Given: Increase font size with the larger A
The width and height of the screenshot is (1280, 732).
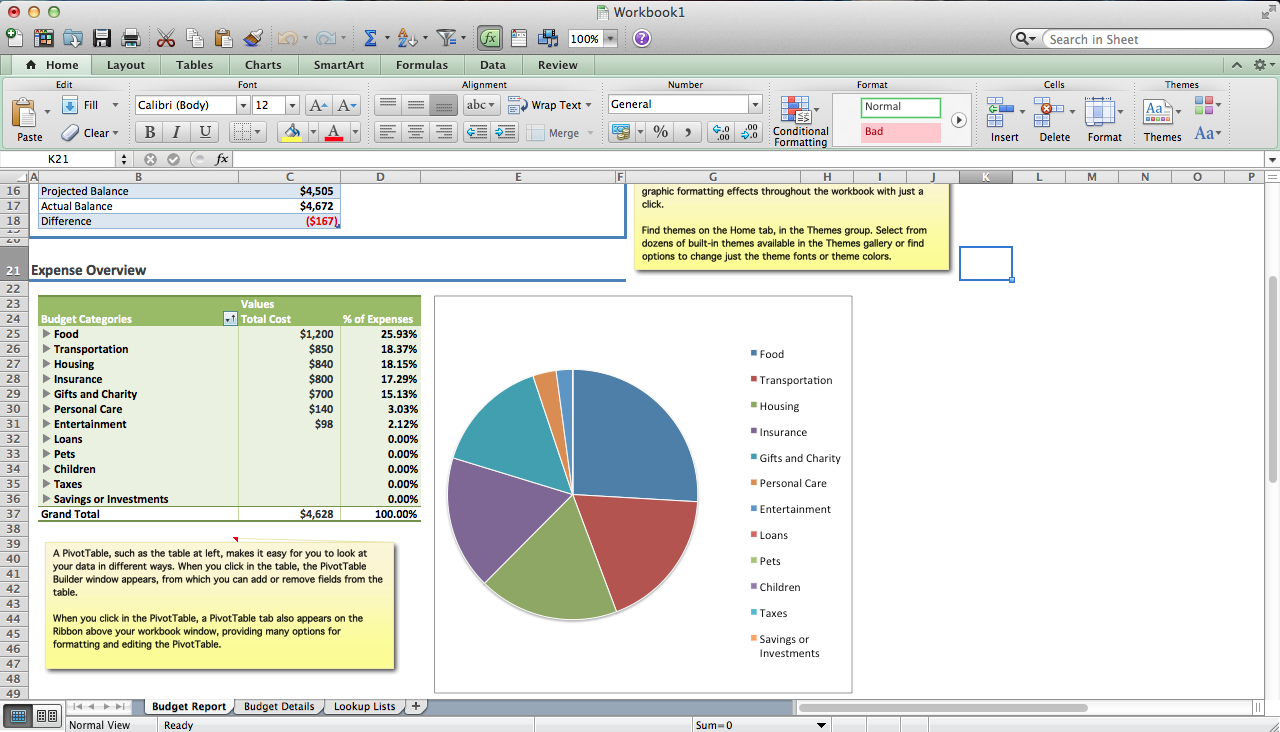Looking at the screenshot, I should coord(318,105).
